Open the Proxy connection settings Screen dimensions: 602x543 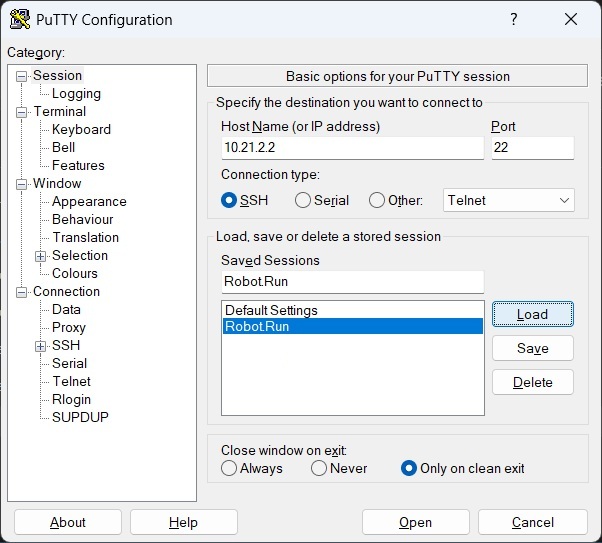click(69, 328)
